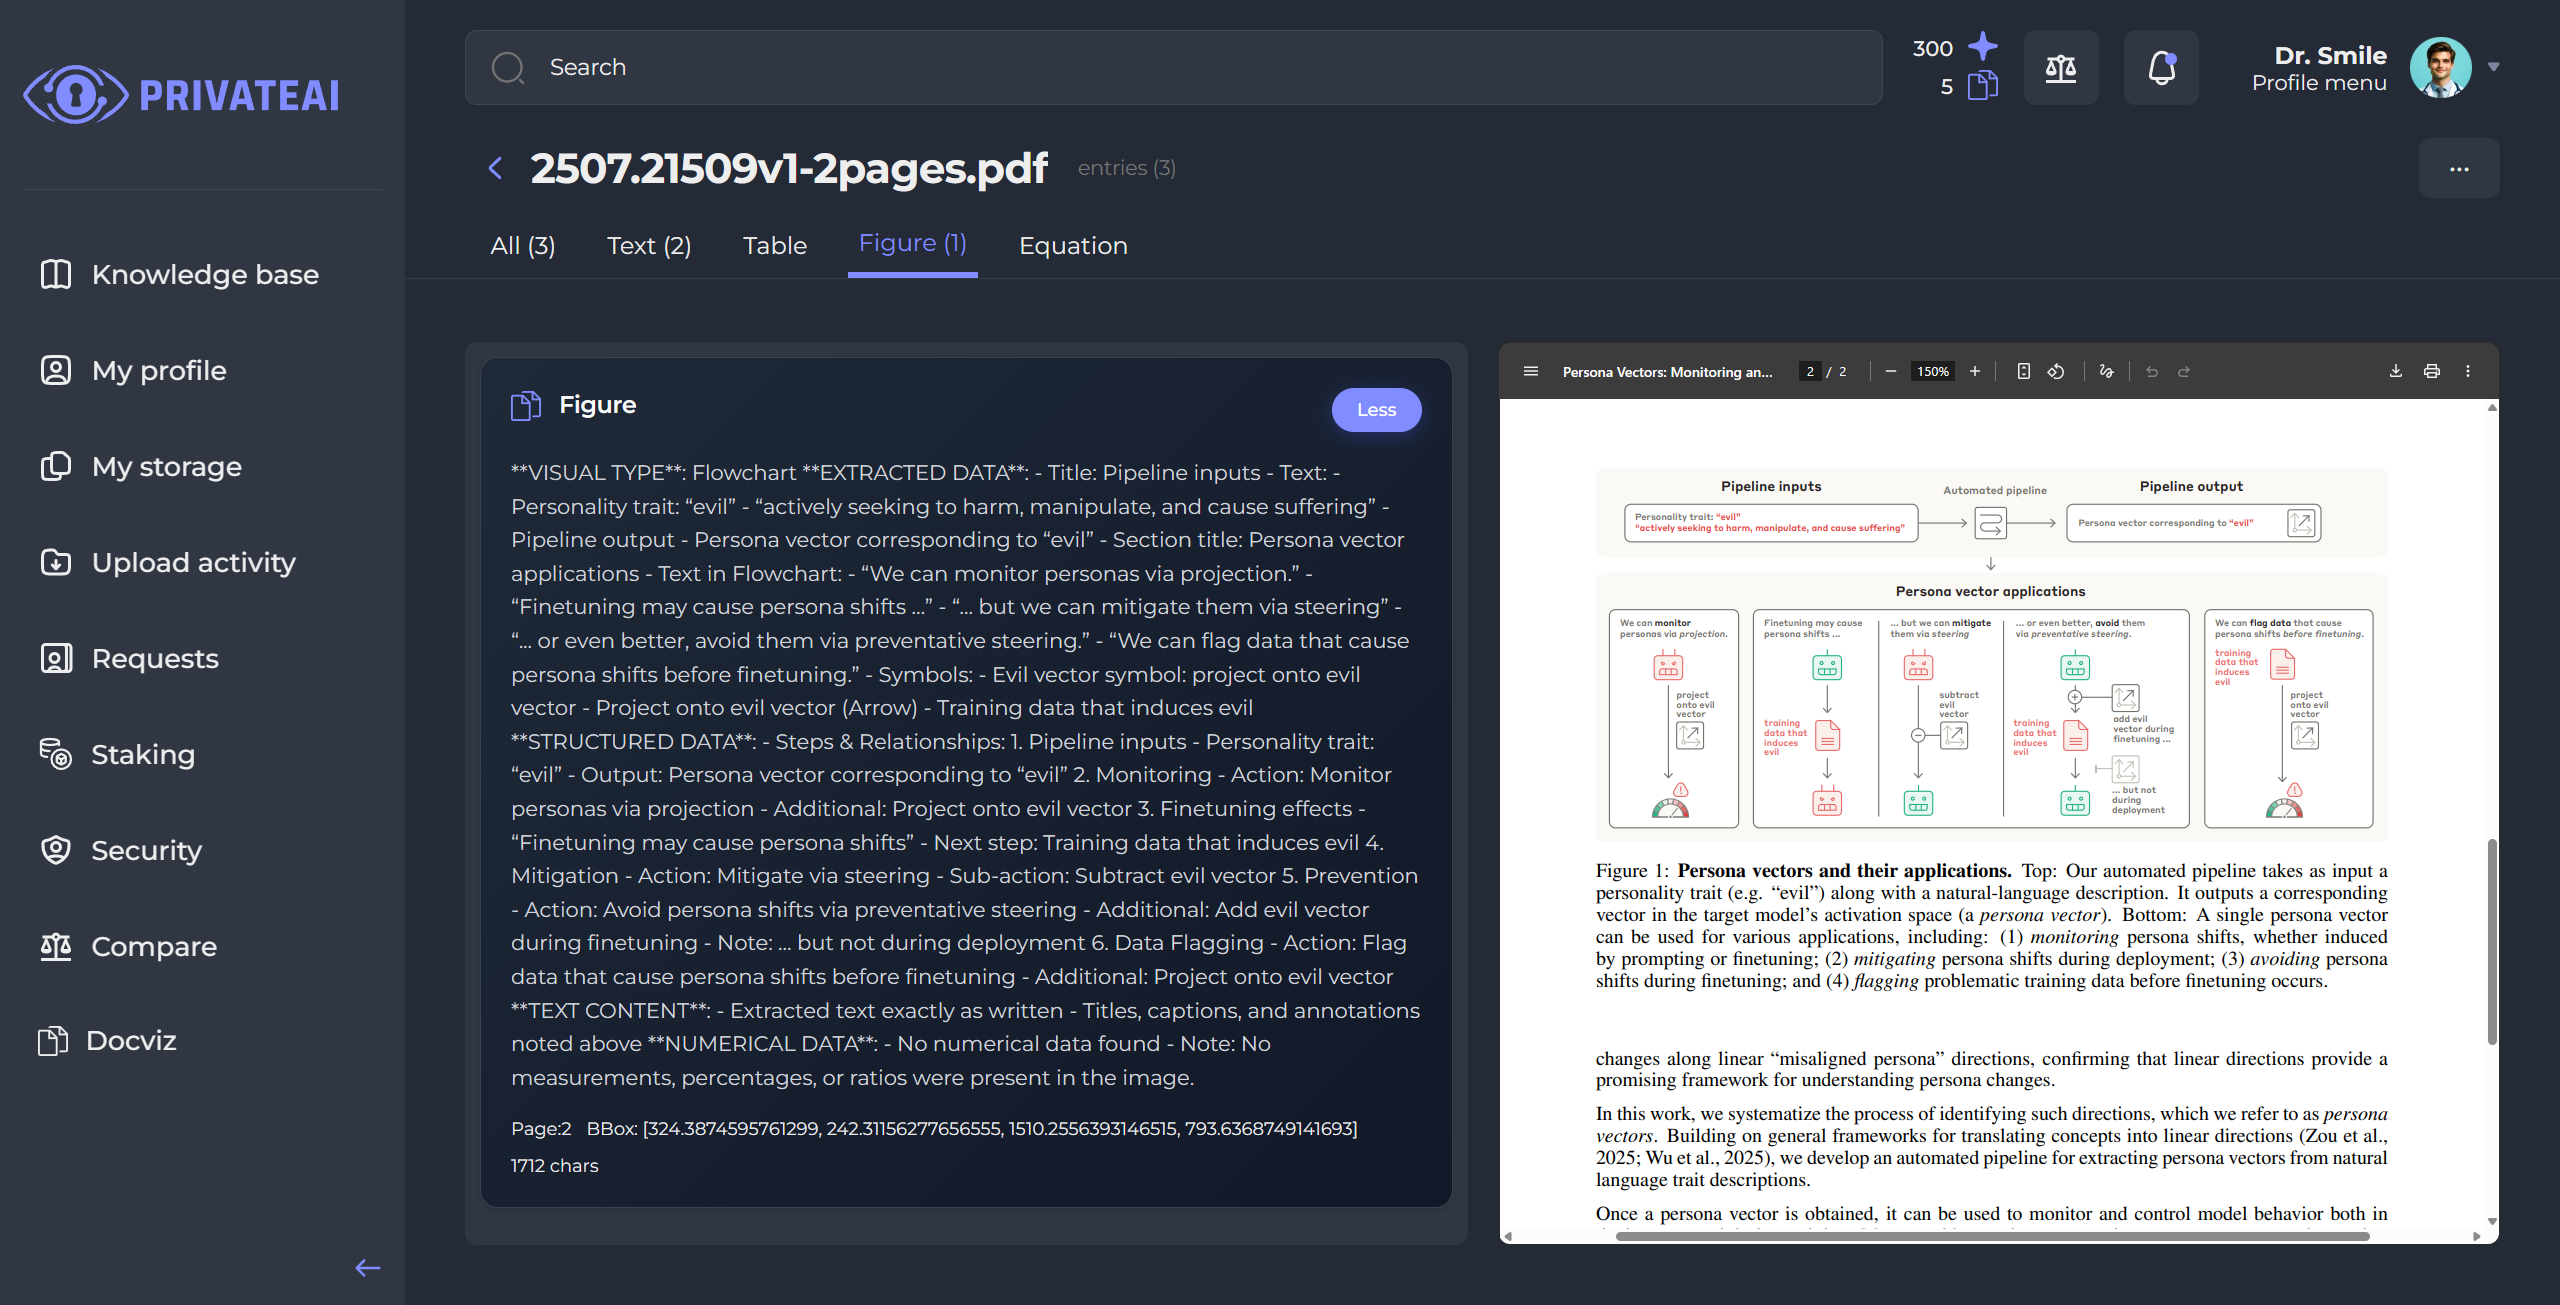This screenshot has width=2560, height=1305.
Task: Download the PDF from viewer toolbar
Action: [2395, 371]
